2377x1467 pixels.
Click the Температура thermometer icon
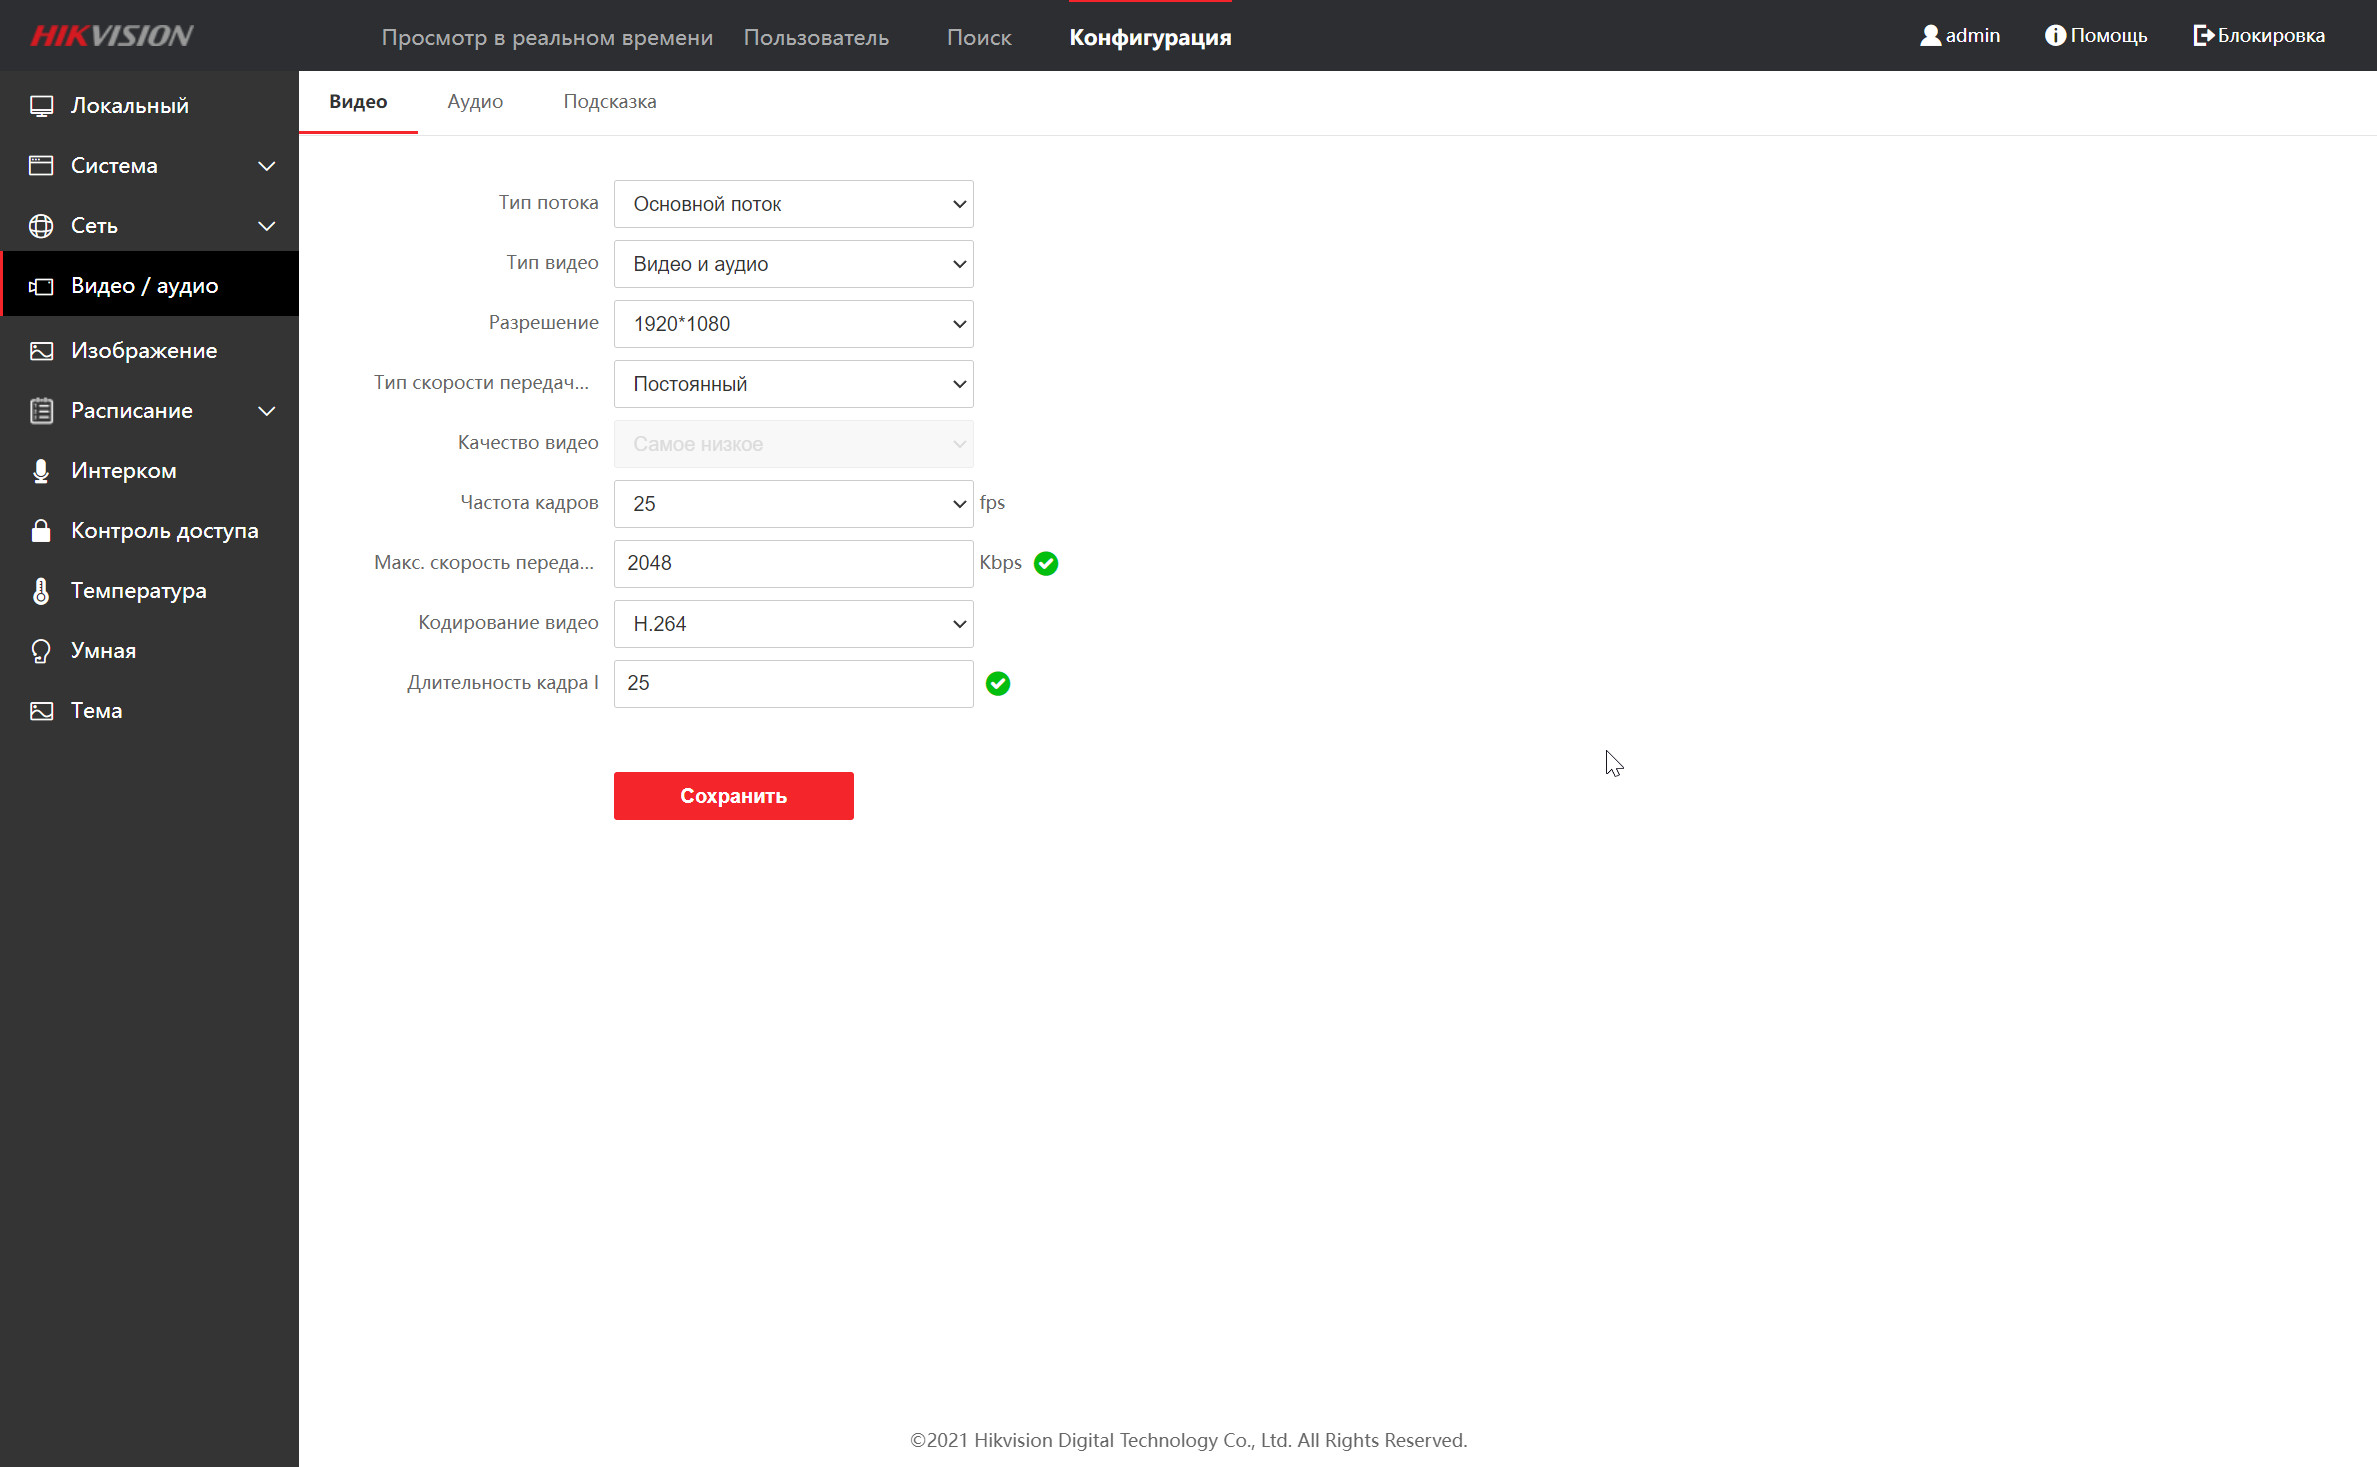coord(41,591)
